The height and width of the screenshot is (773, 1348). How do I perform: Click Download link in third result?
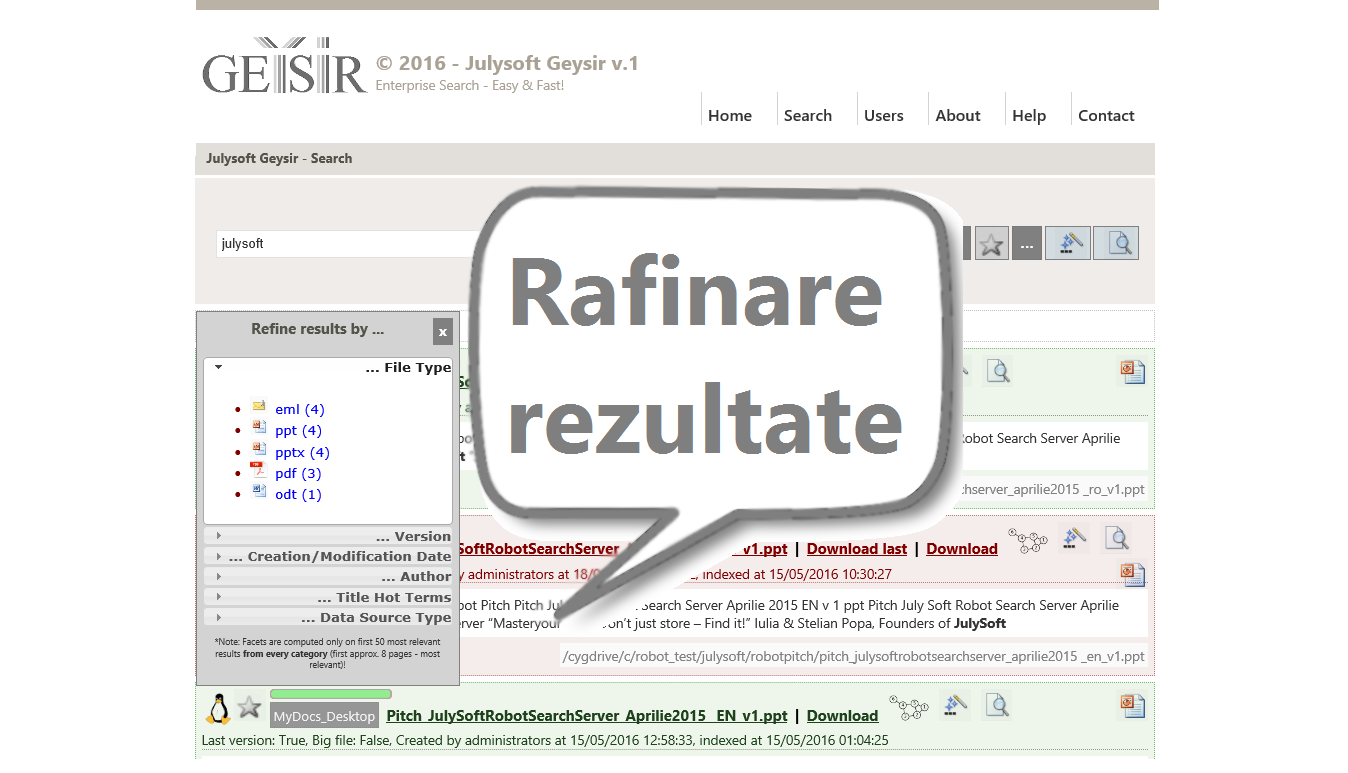[842, 715]
